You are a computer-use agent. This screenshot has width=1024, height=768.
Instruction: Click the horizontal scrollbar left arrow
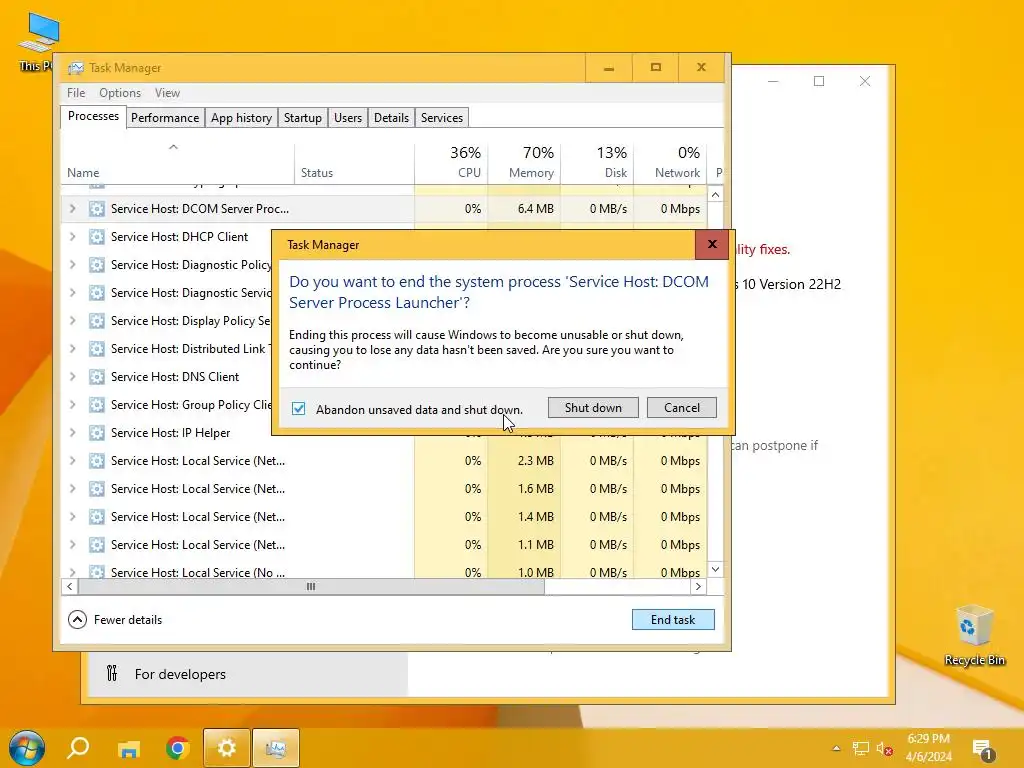[69, 586]
